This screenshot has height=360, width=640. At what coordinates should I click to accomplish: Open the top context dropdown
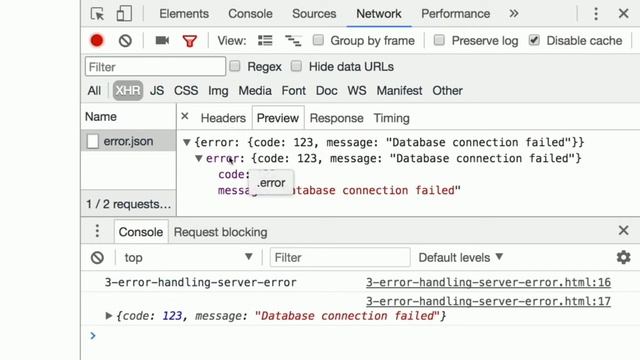click(x=188, y=258)
